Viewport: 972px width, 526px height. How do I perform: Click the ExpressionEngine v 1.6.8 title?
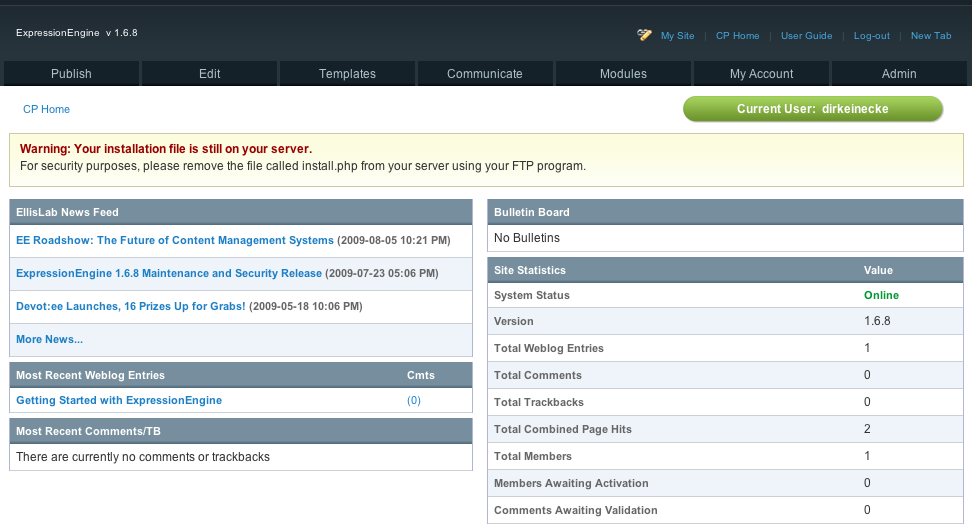[x=77, y=33]
